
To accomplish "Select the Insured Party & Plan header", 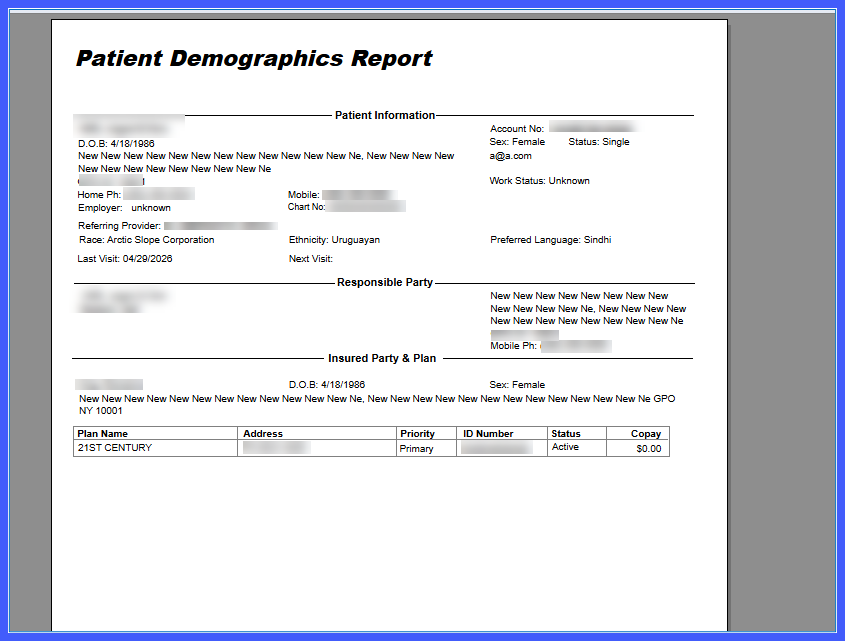I will tap(382, 359).
